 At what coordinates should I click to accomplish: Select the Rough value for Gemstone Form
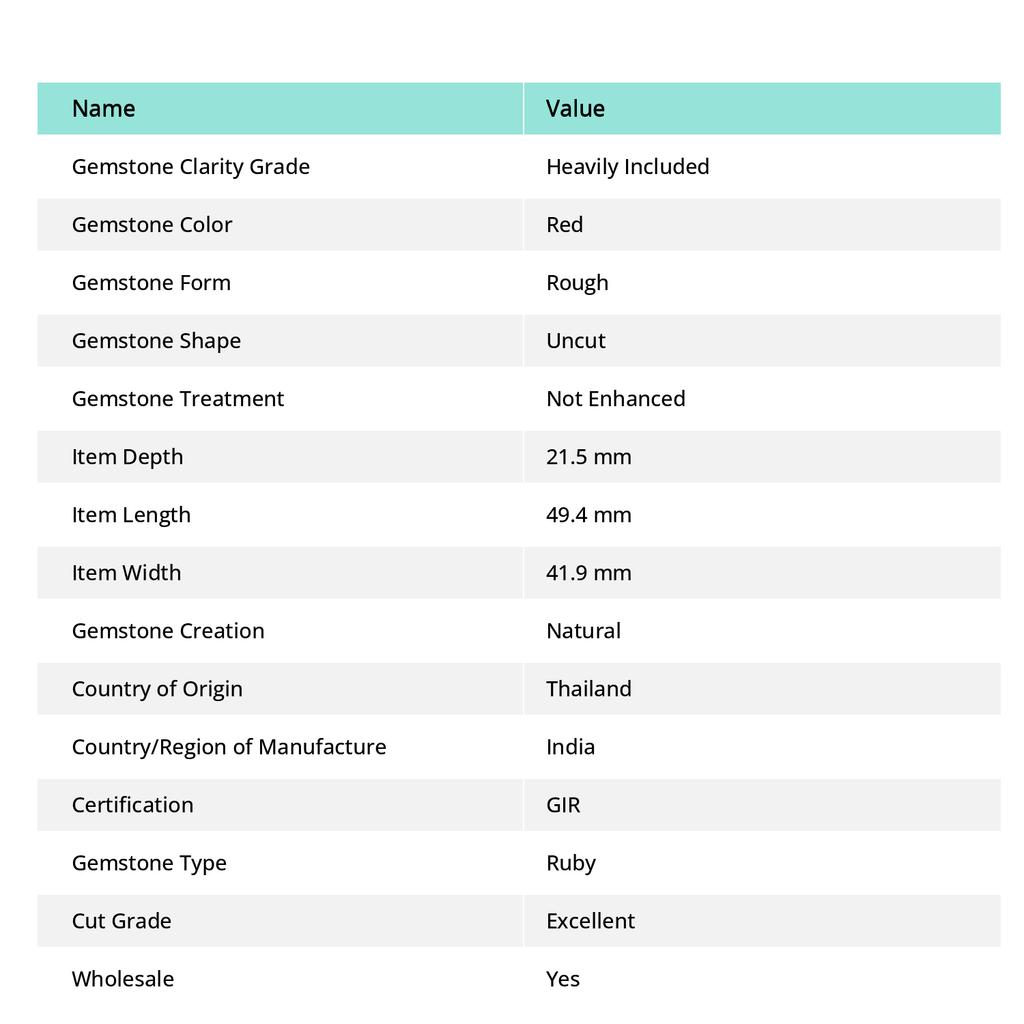point(577,282)
